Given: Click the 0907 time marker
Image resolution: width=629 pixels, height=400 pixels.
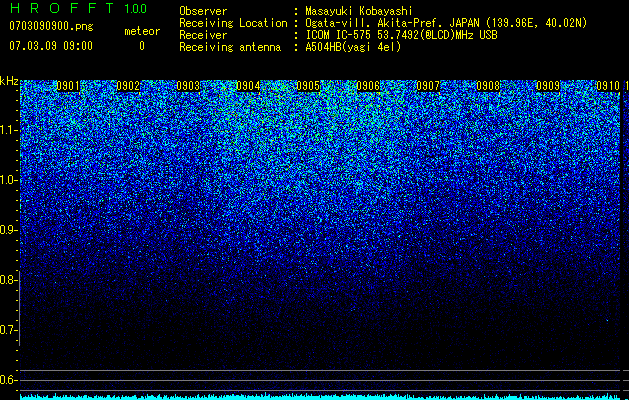Looking at the screenshot, I should coord(428,86).
